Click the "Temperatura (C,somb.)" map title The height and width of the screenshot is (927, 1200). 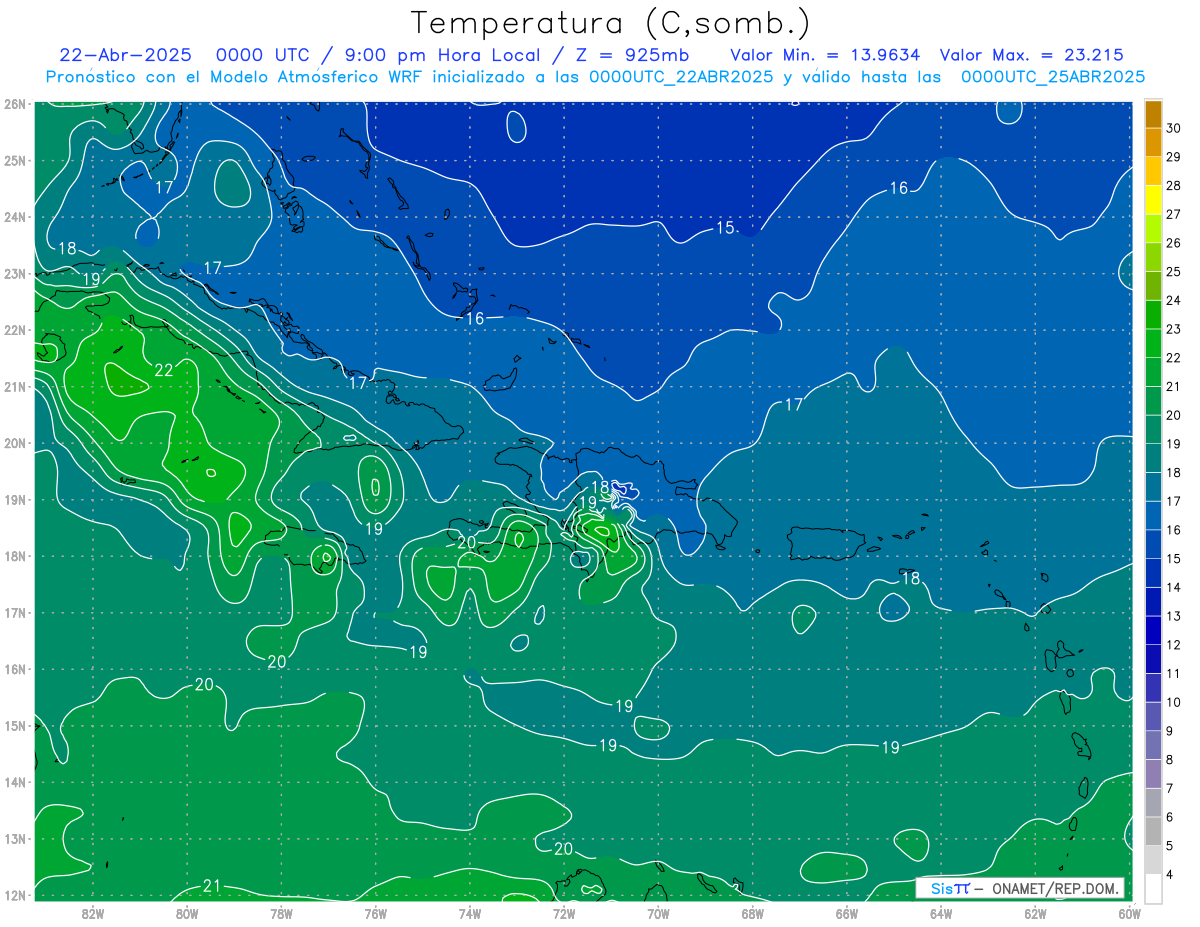[611, 23]
